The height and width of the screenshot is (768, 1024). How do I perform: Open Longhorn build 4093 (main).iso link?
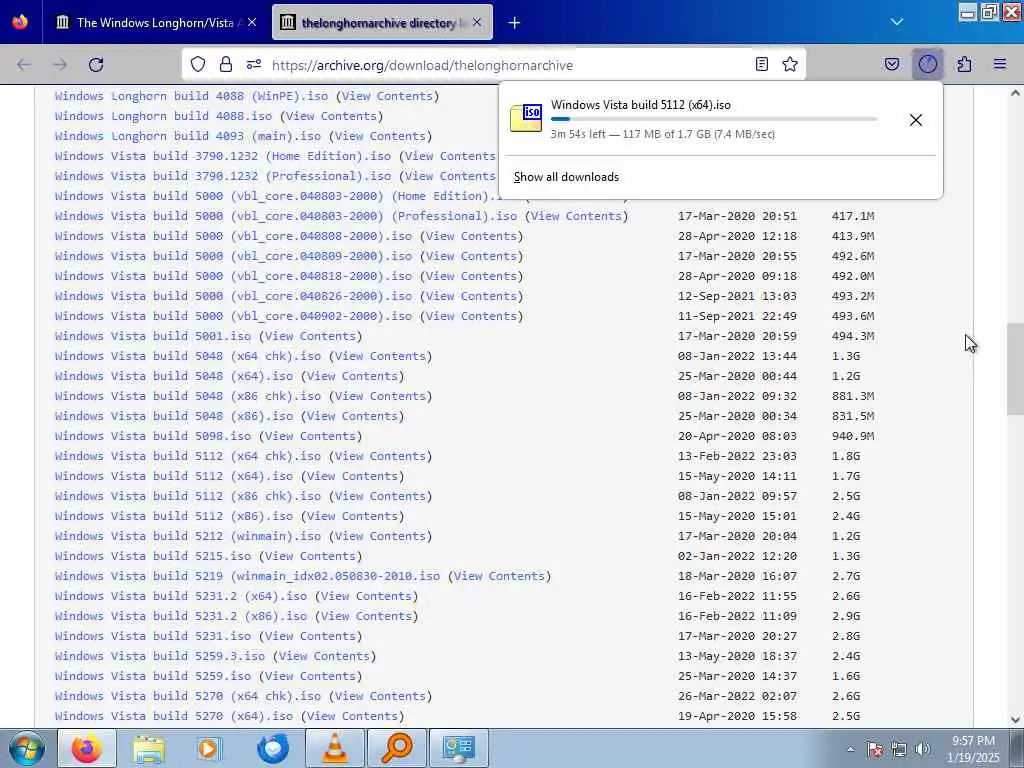point(188,136)
